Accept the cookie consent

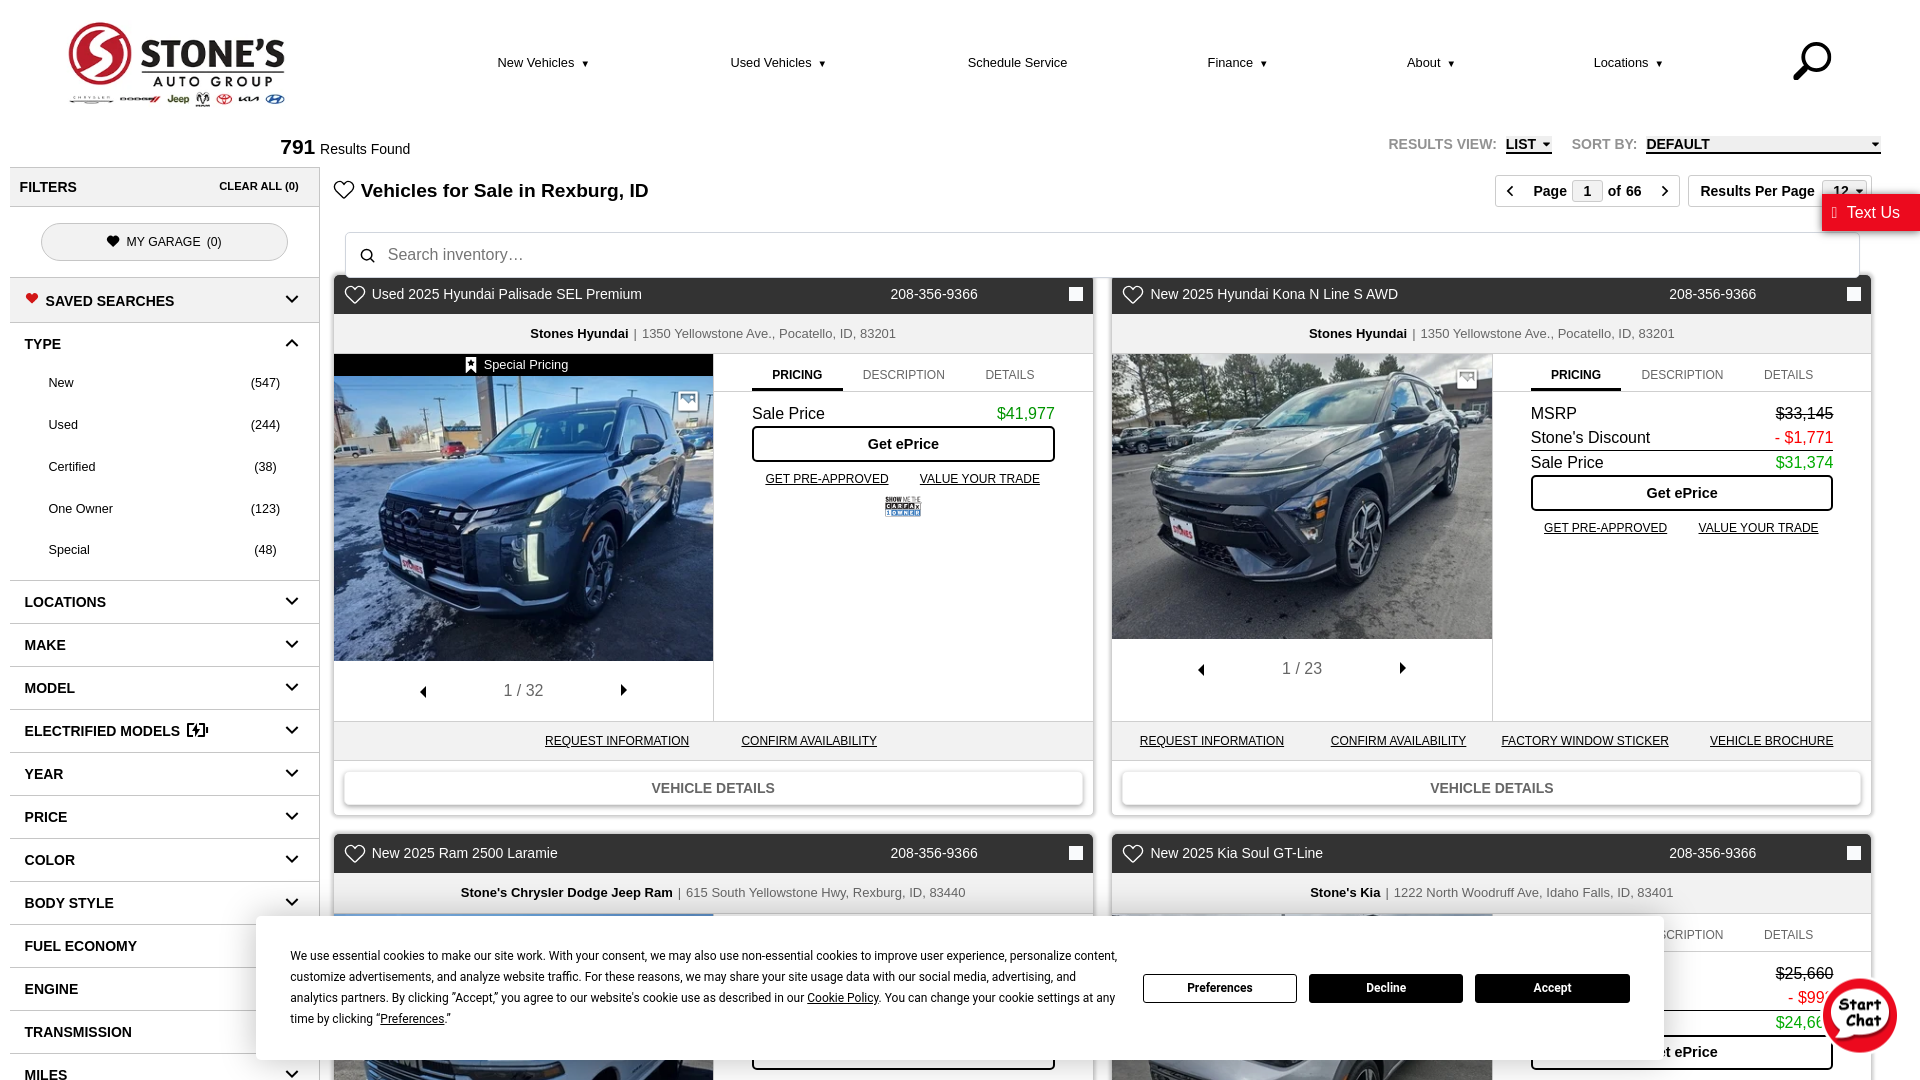point(1552,988)
